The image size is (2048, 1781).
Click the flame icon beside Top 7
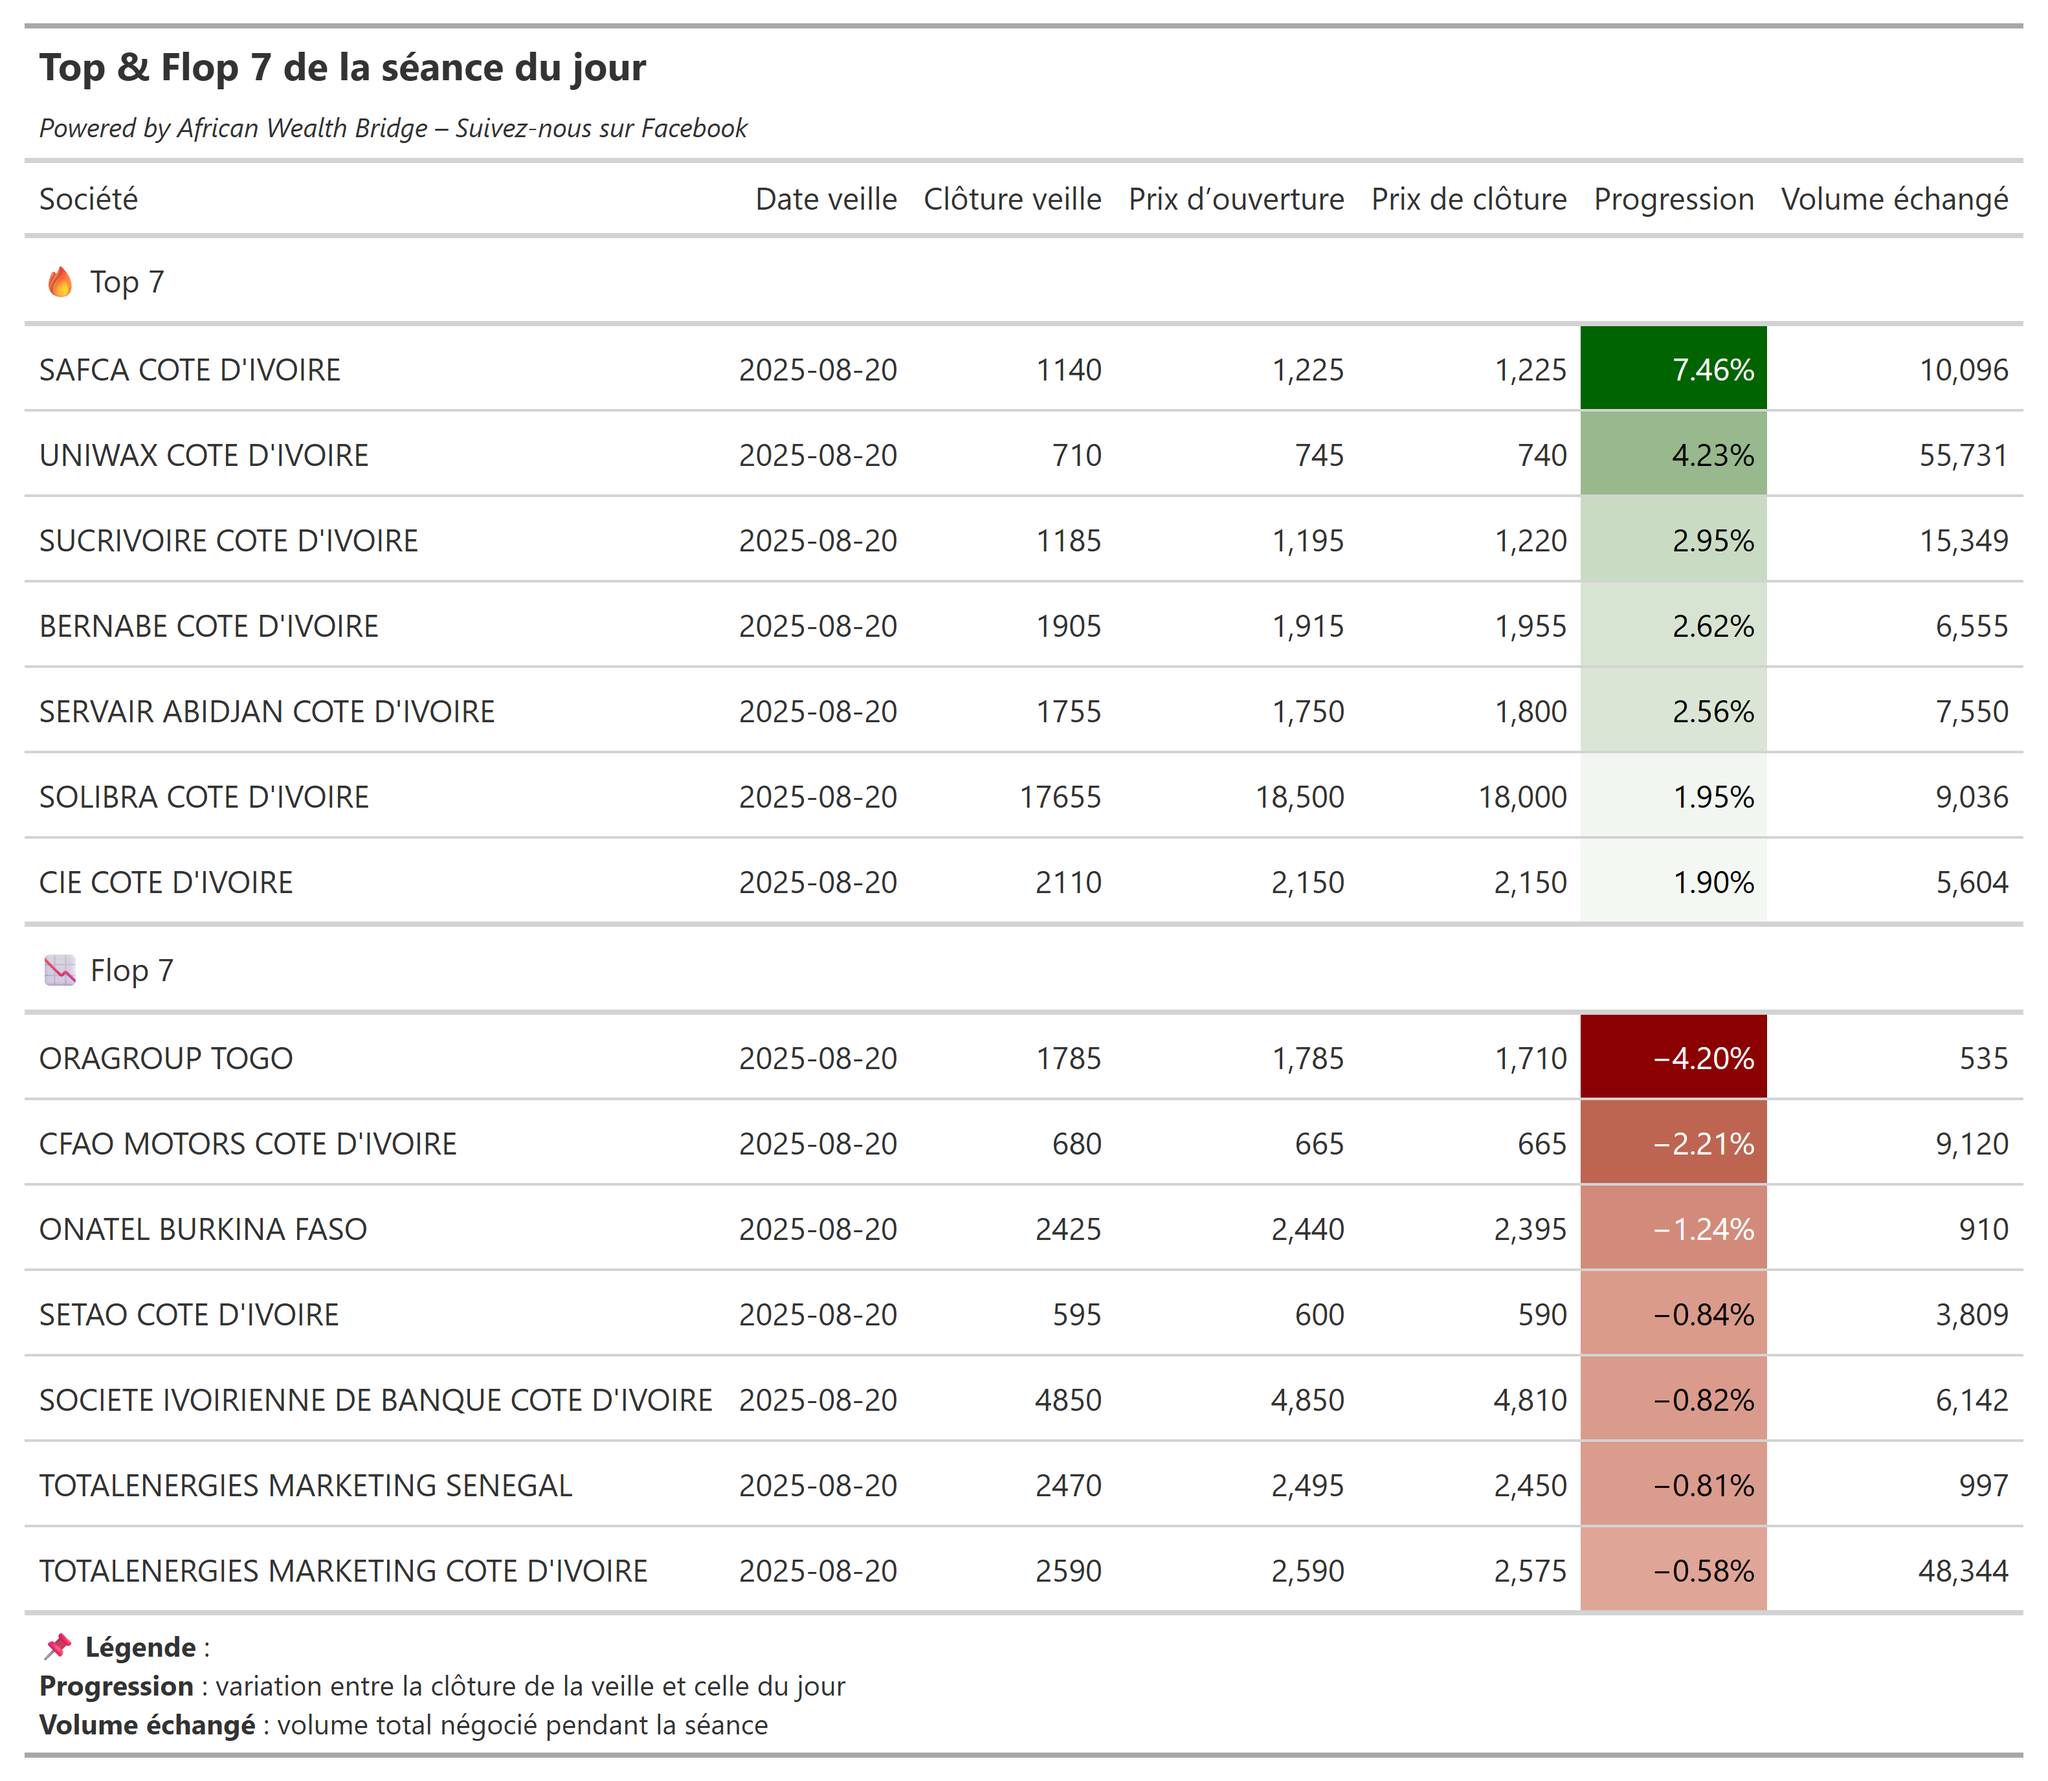click(60, 282)
